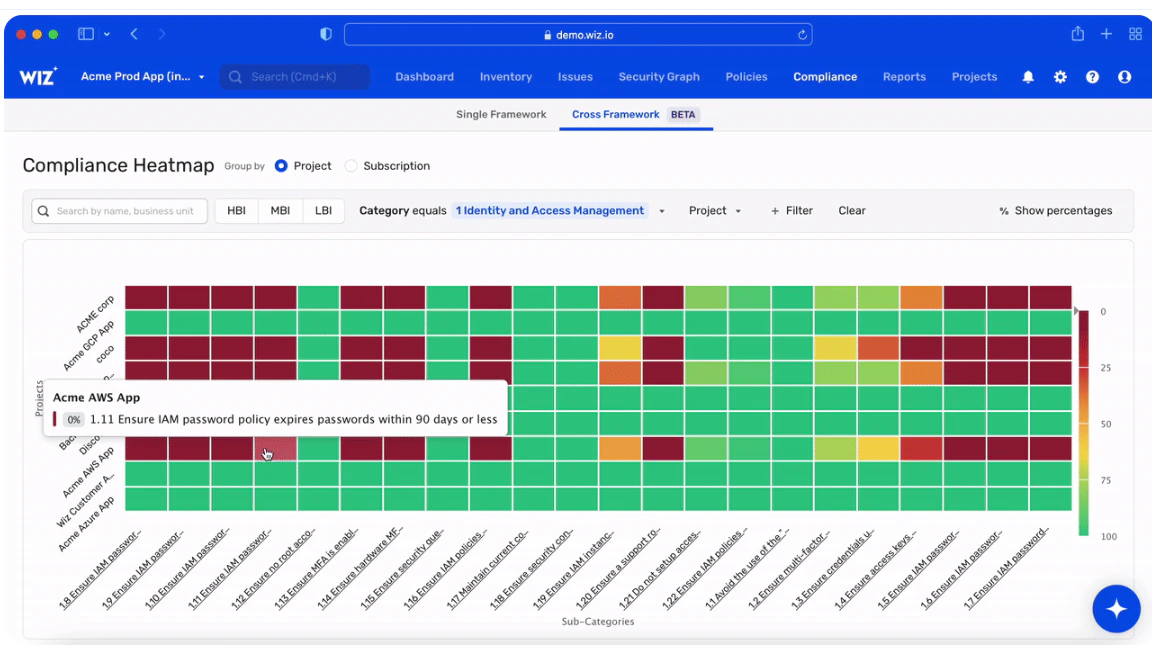1152x656 pixels.
Task: Open the settings gear
Action: click(x=1060, y=77)
